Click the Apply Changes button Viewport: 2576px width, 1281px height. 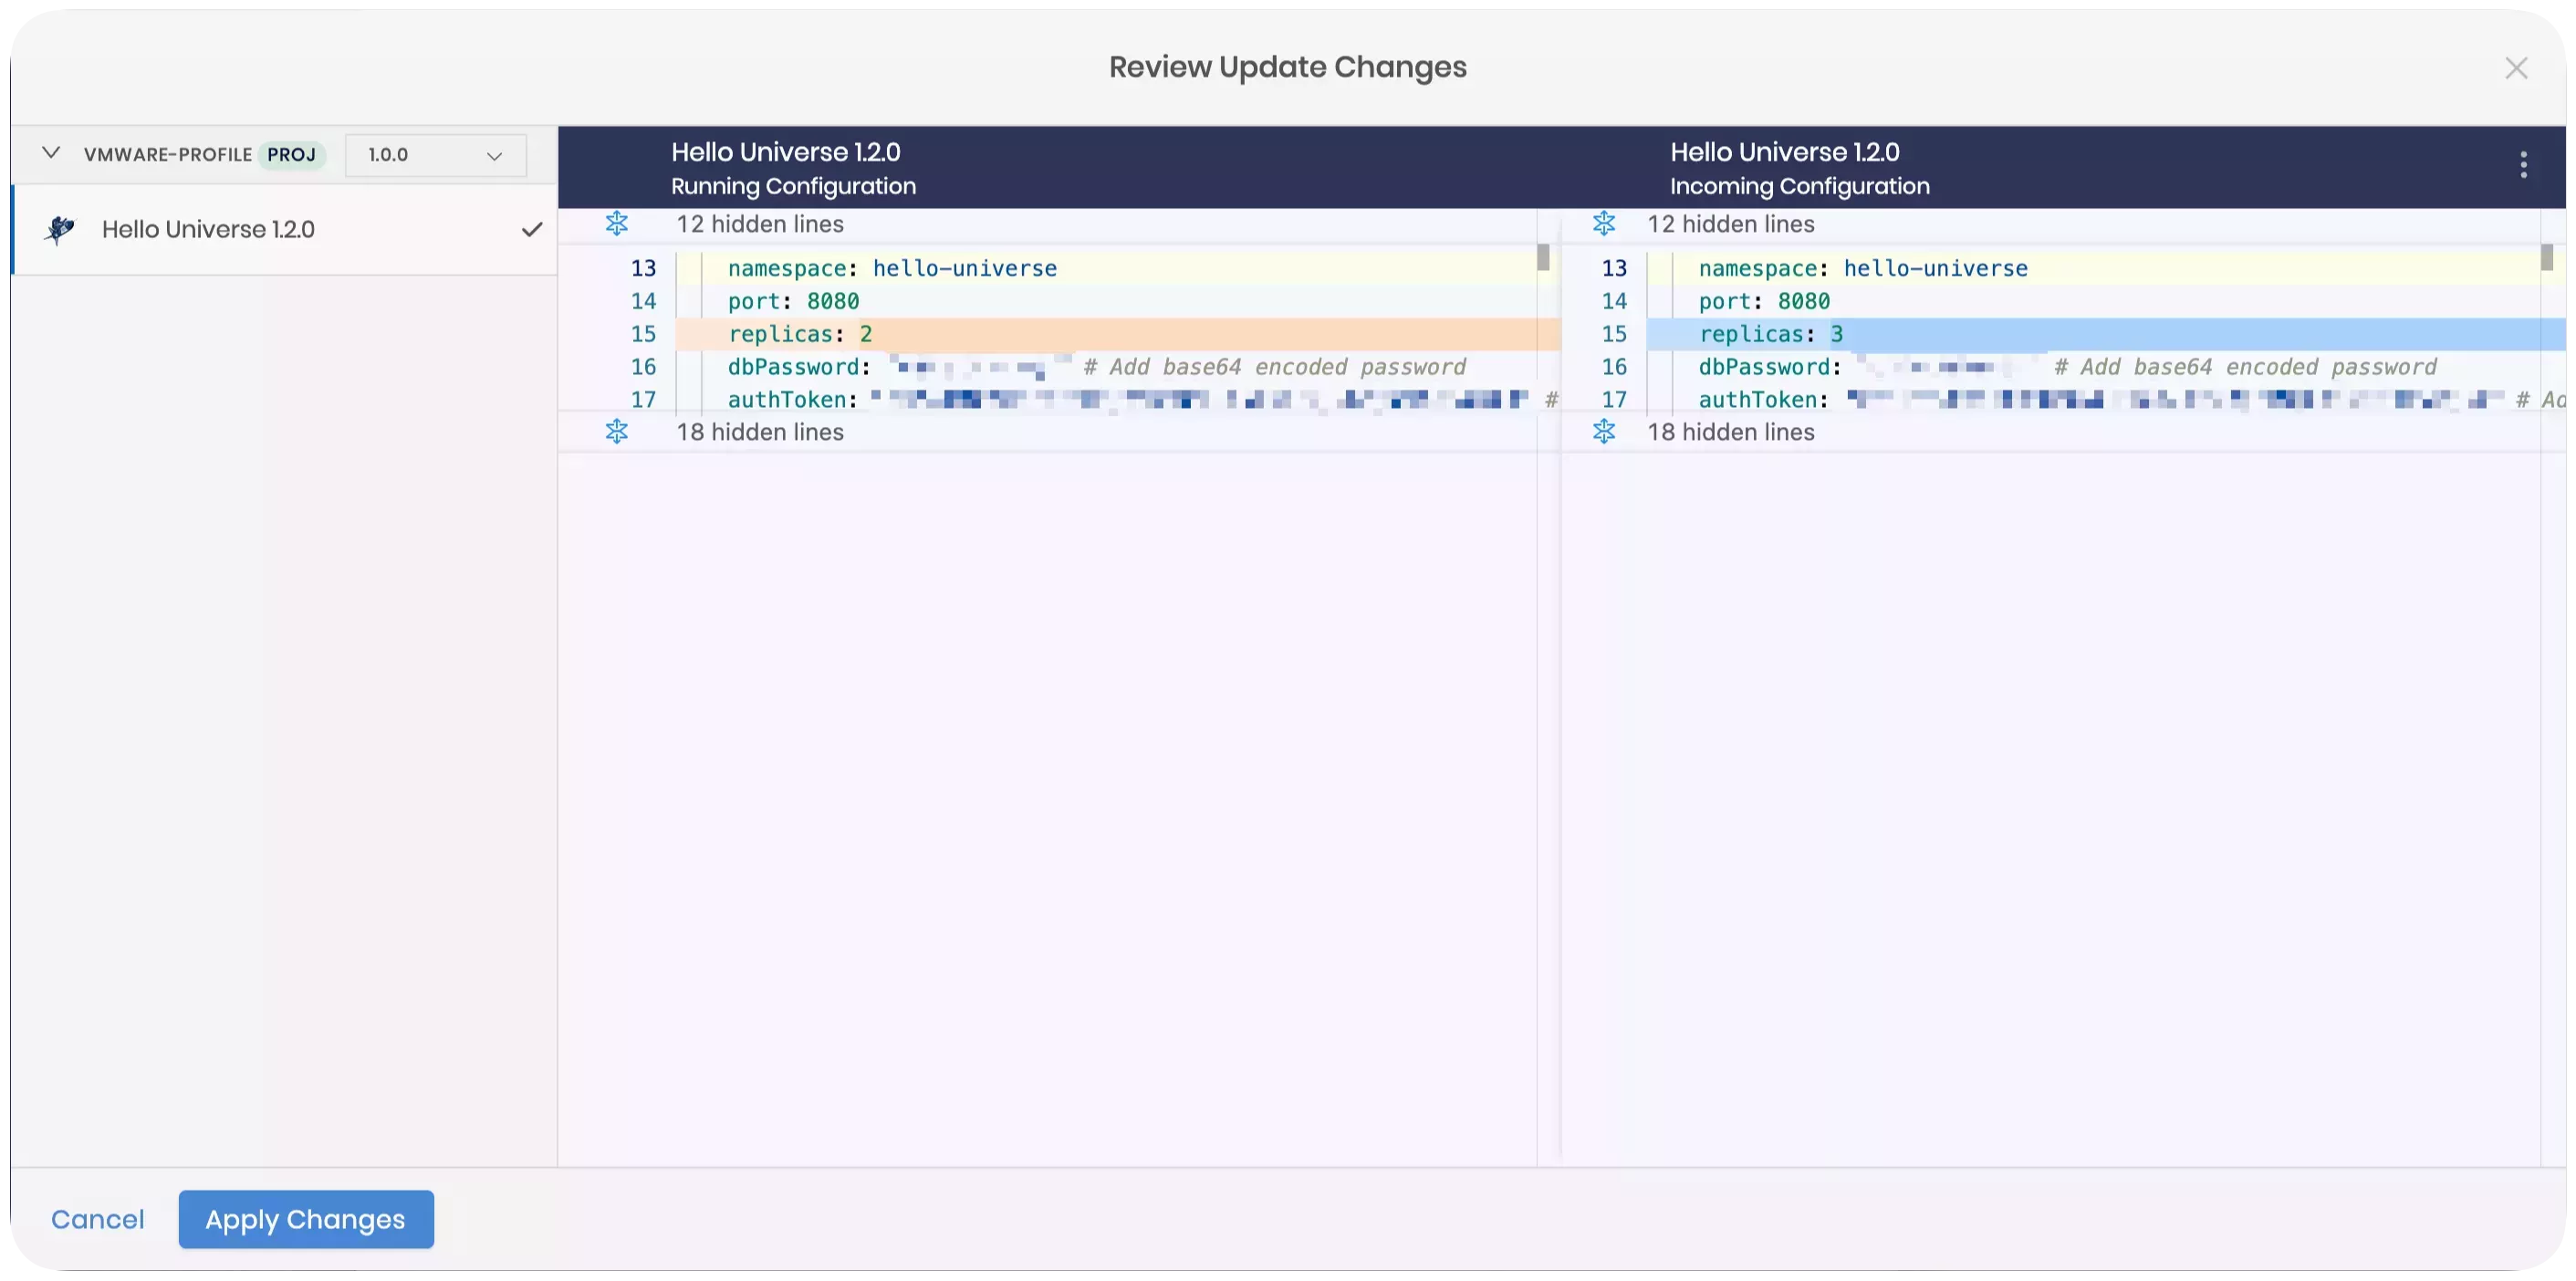tap(306, 1219)
